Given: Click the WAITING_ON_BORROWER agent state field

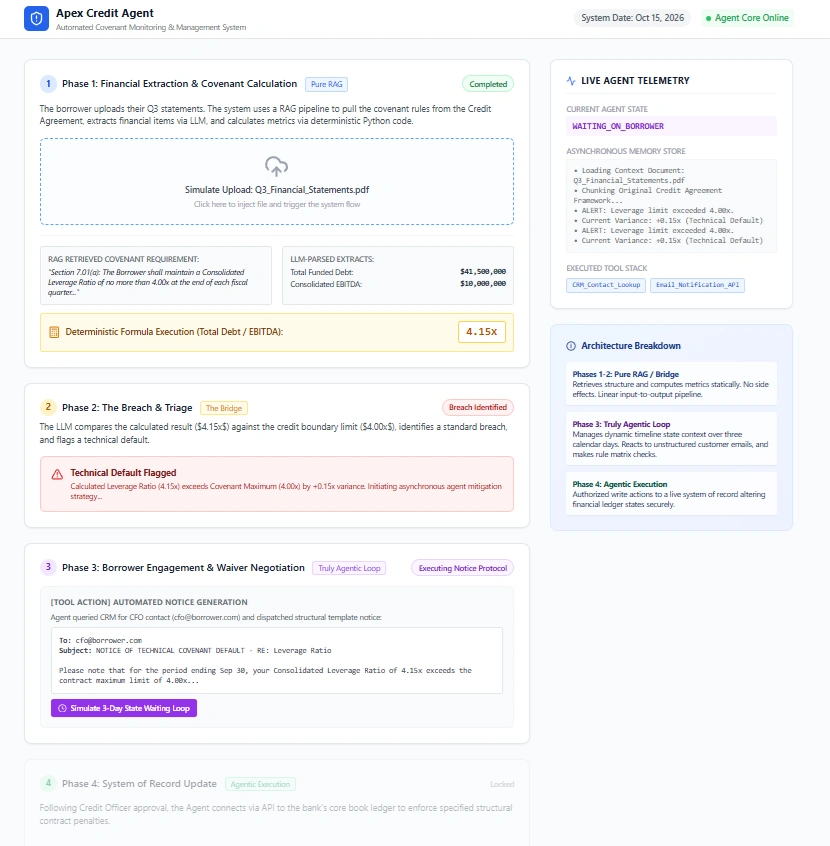Looking at the screenshot, I should (x=671, y=126).
